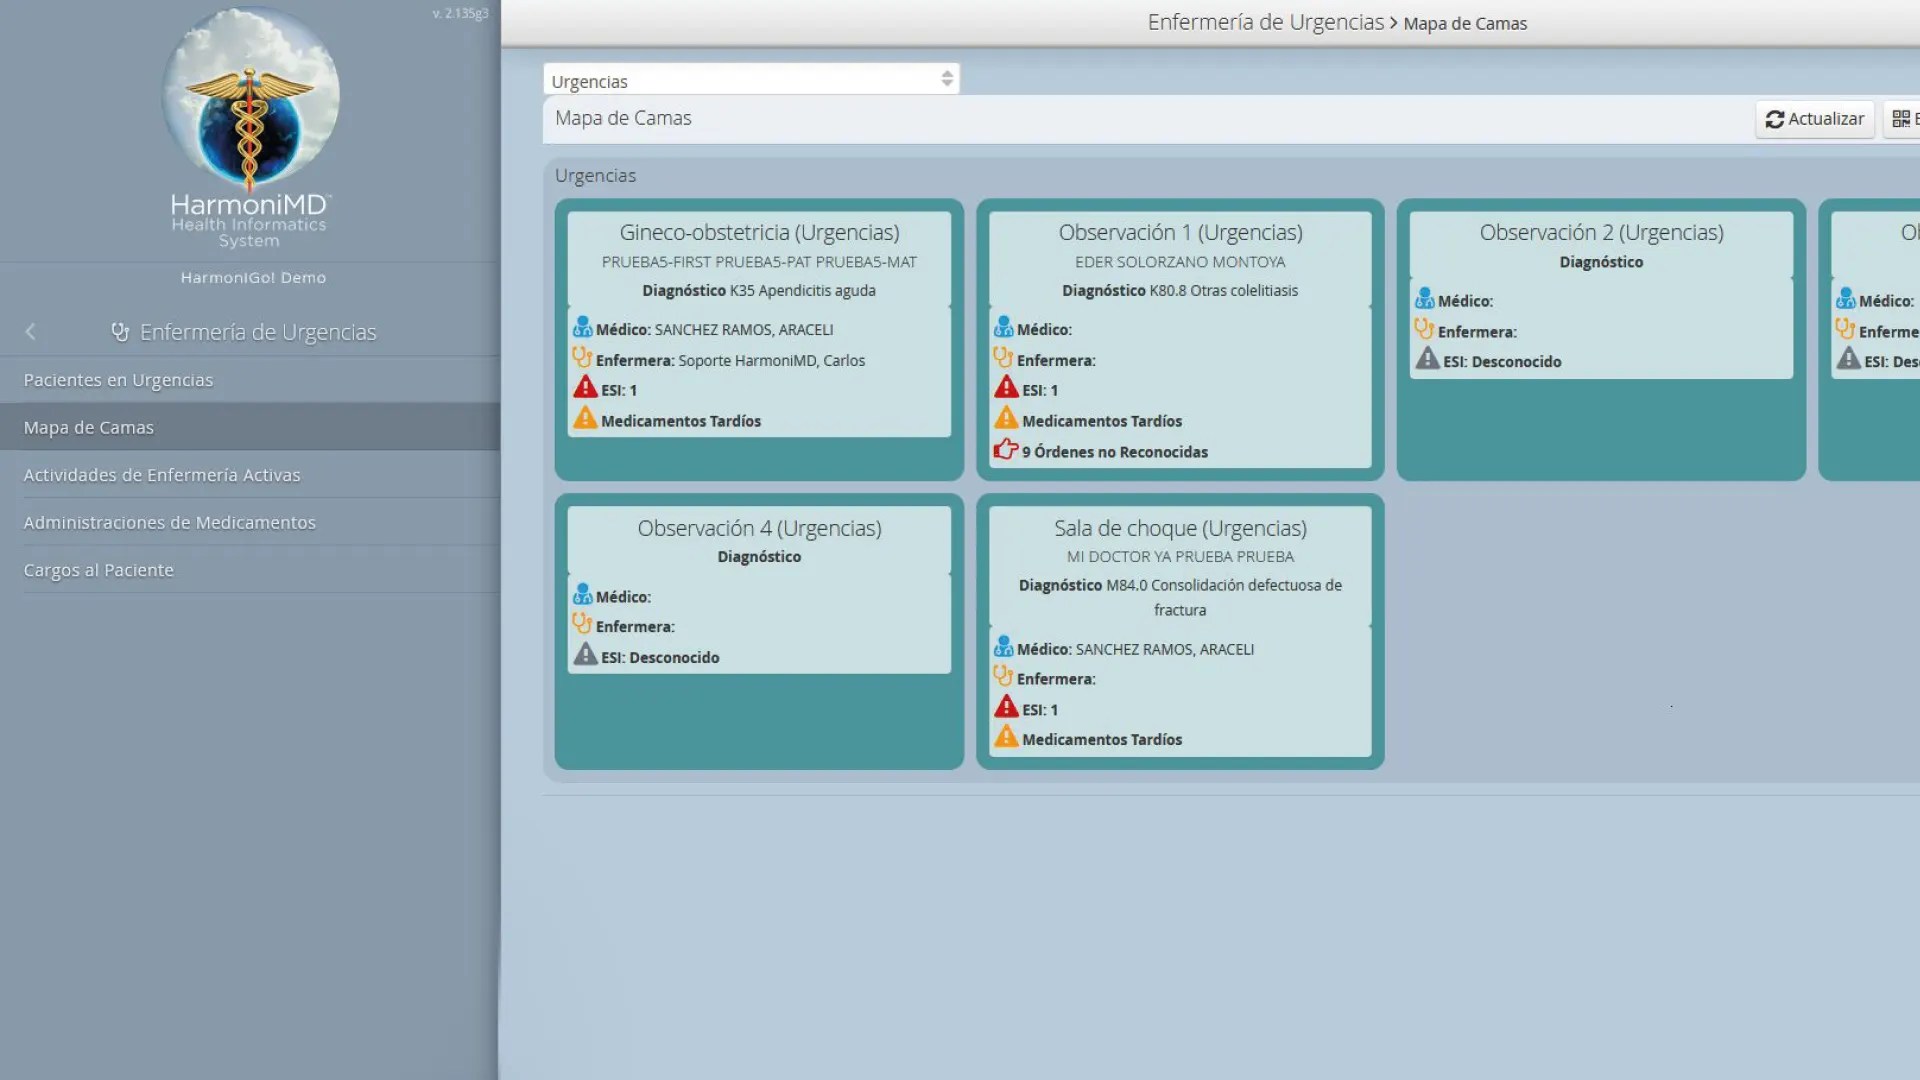Open the Observación 1 bed card title
The height and width of the screenshot is (1080, 1920).
click(1180, 232)
